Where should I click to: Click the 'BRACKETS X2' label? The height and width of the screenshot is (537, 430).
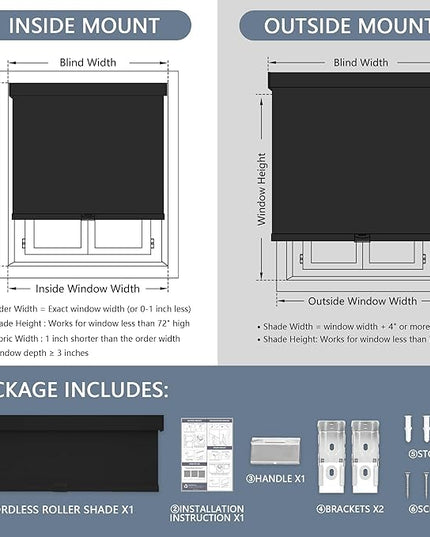click(350, 509)
